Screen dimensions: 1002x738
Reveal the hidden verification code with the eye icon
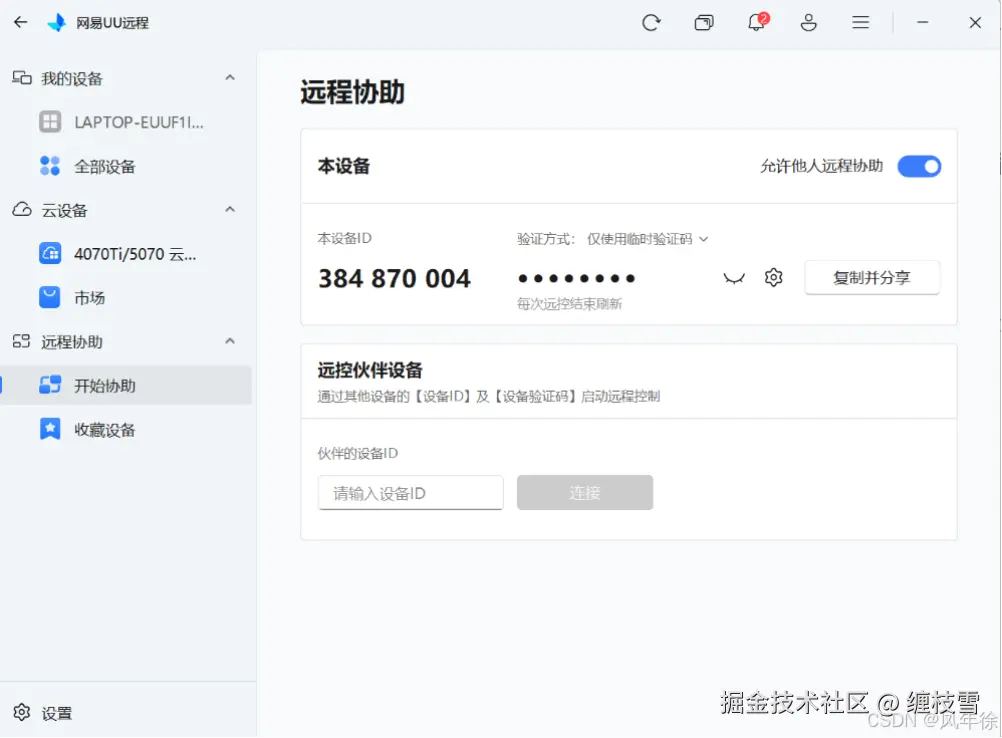(734, 279)
